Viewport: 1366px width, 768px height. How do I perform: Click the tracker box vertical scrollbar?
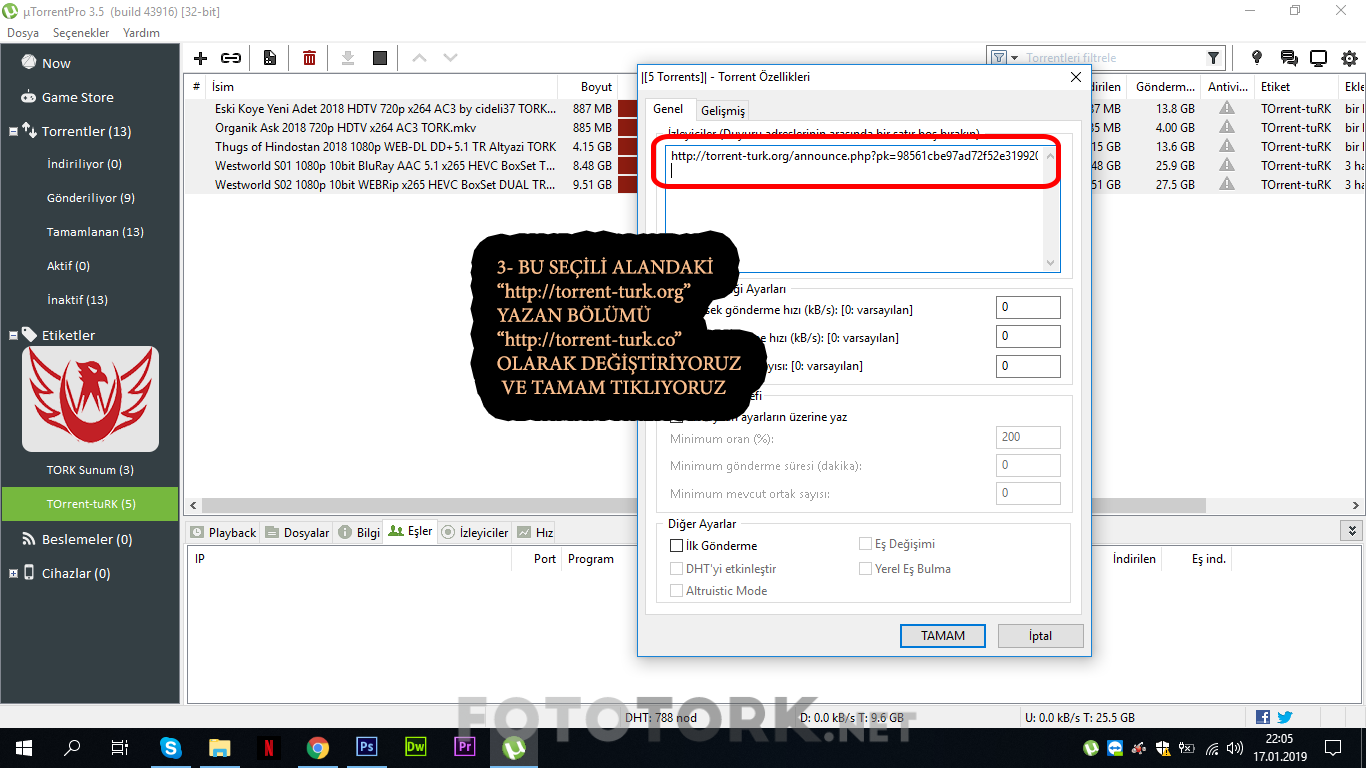click(x=1051, y=207)
